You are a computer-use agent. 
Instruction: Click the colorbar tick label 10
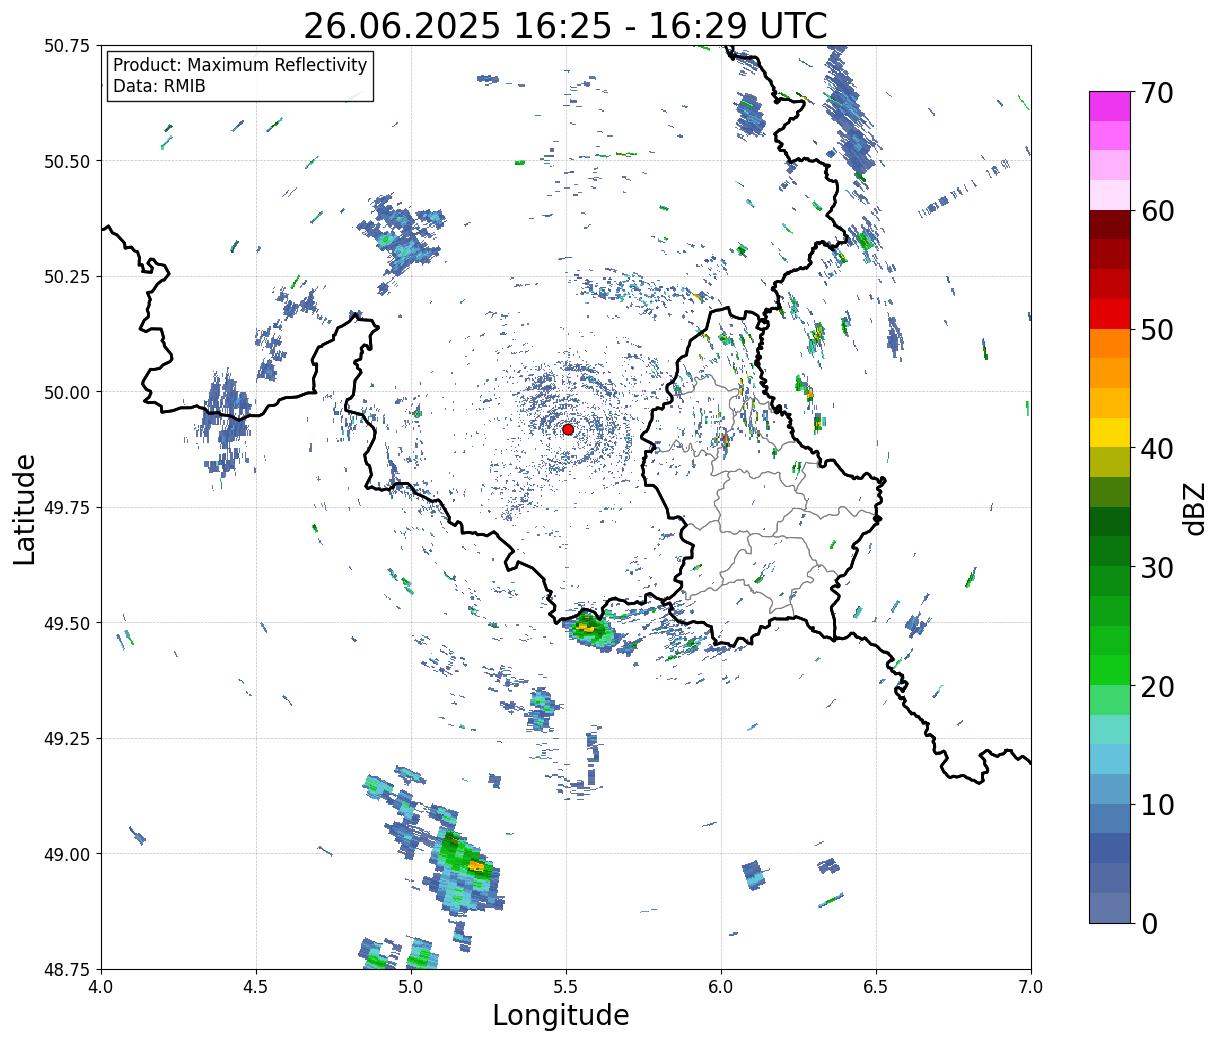pos(1157,805)
